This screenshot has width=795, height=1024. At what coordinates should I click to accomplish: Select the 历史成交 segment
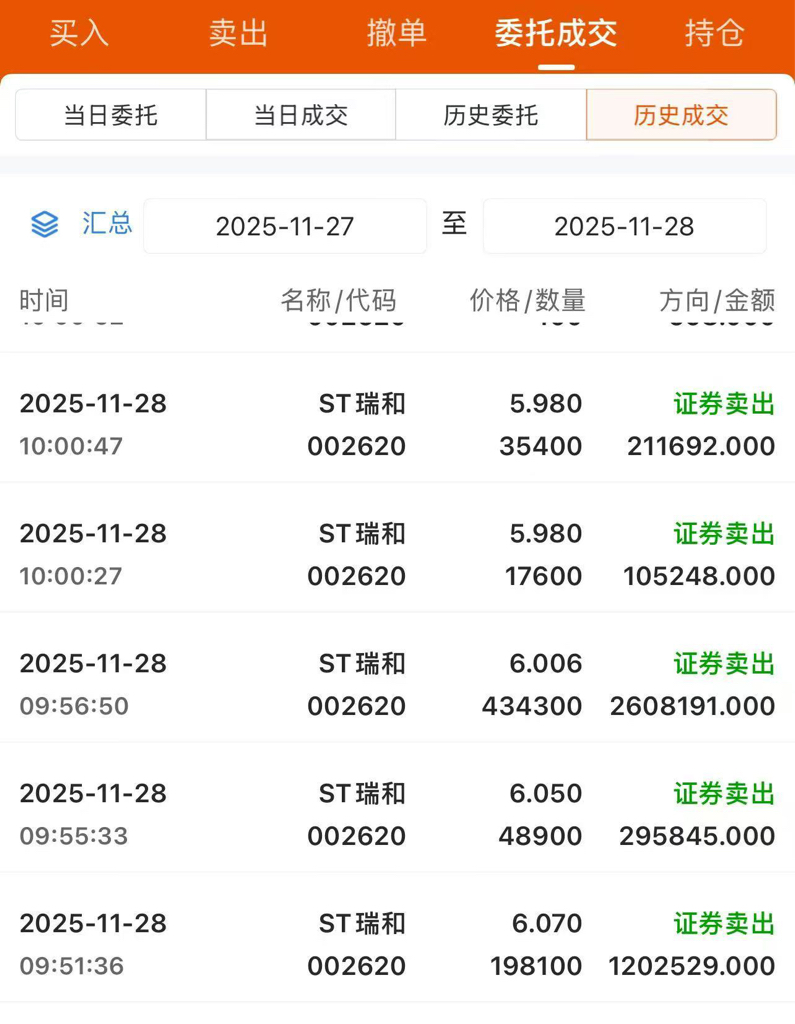(681, 115)
